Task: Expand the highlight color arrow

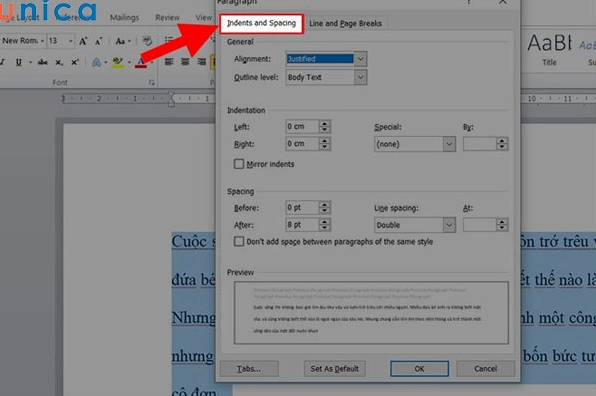Action: tap(129, 62)
